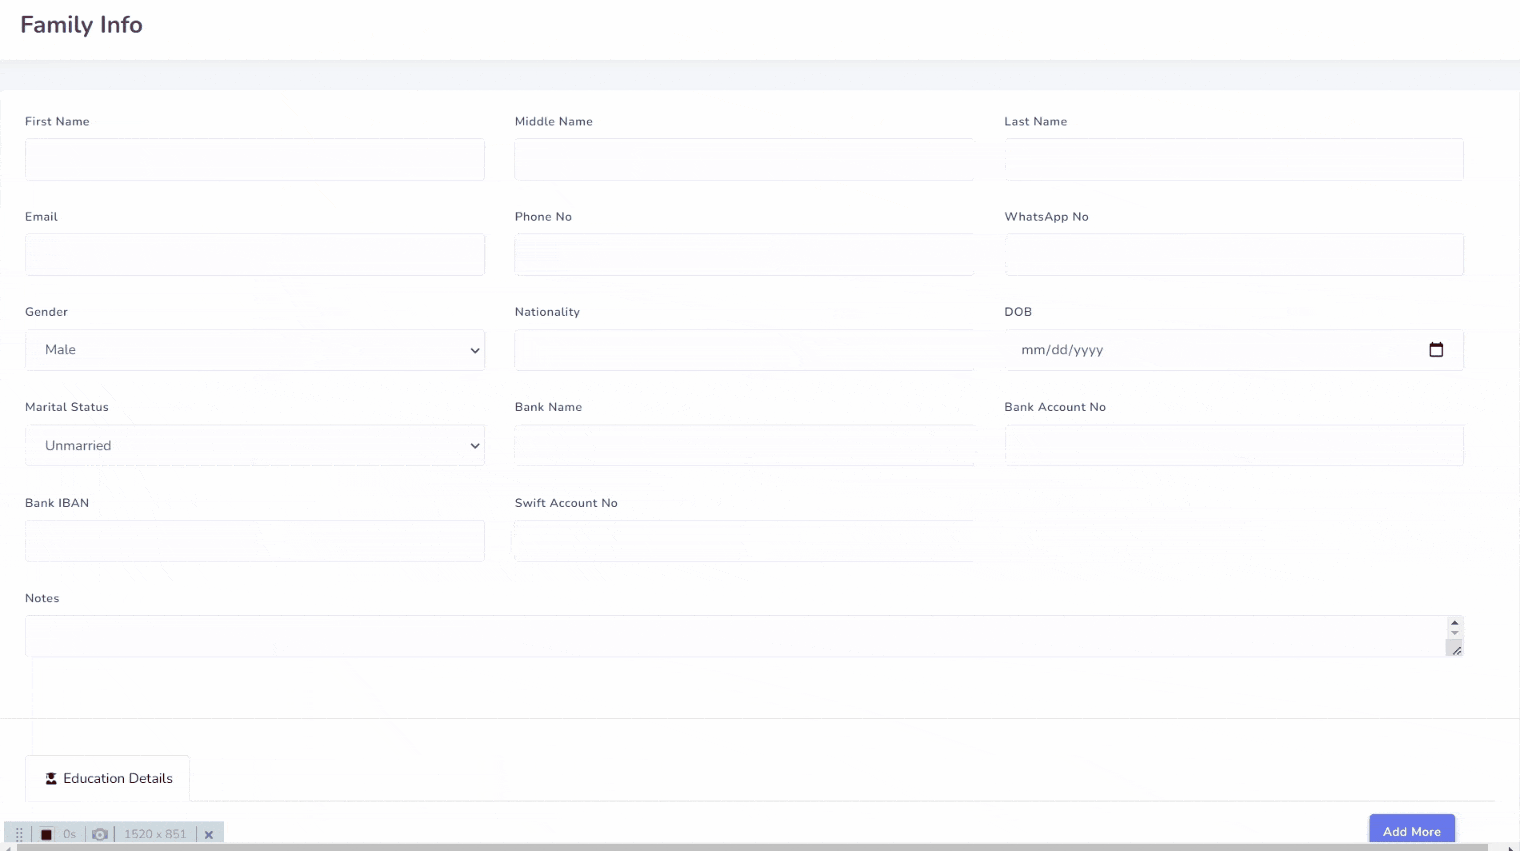Select the Bank Name input field
The height and width of the screenshot is (851, 1520).
tap(744, 445)
